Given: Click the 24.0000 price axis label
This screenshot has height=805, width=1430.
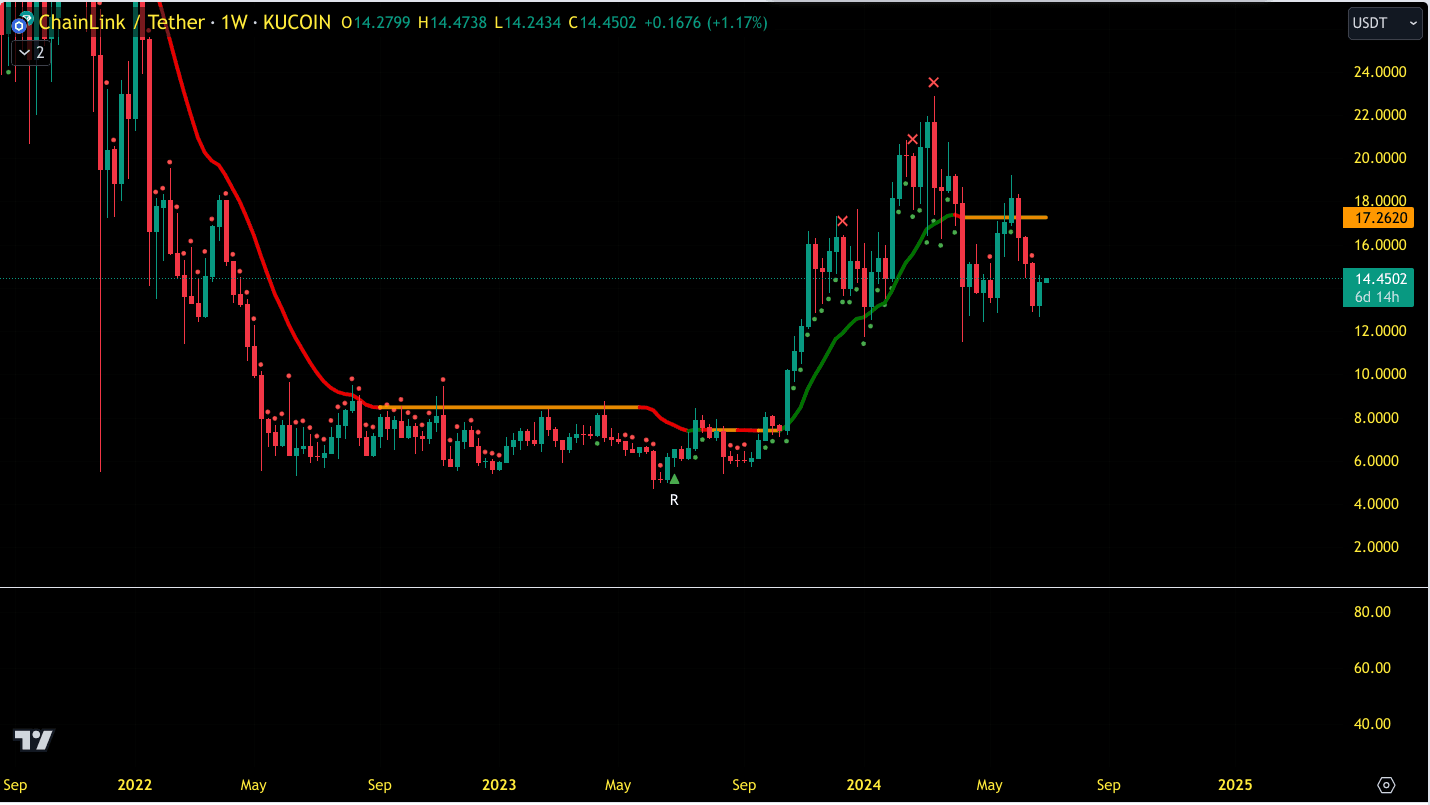Looking at the screenshot, I should click(x=1380, y=72).
